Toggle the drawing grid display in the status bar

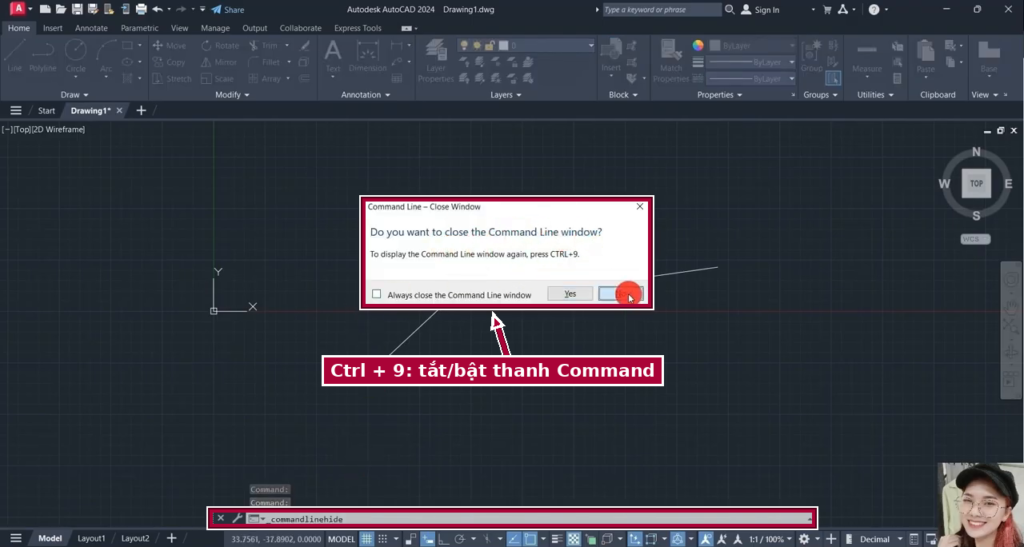click(367, 539)
